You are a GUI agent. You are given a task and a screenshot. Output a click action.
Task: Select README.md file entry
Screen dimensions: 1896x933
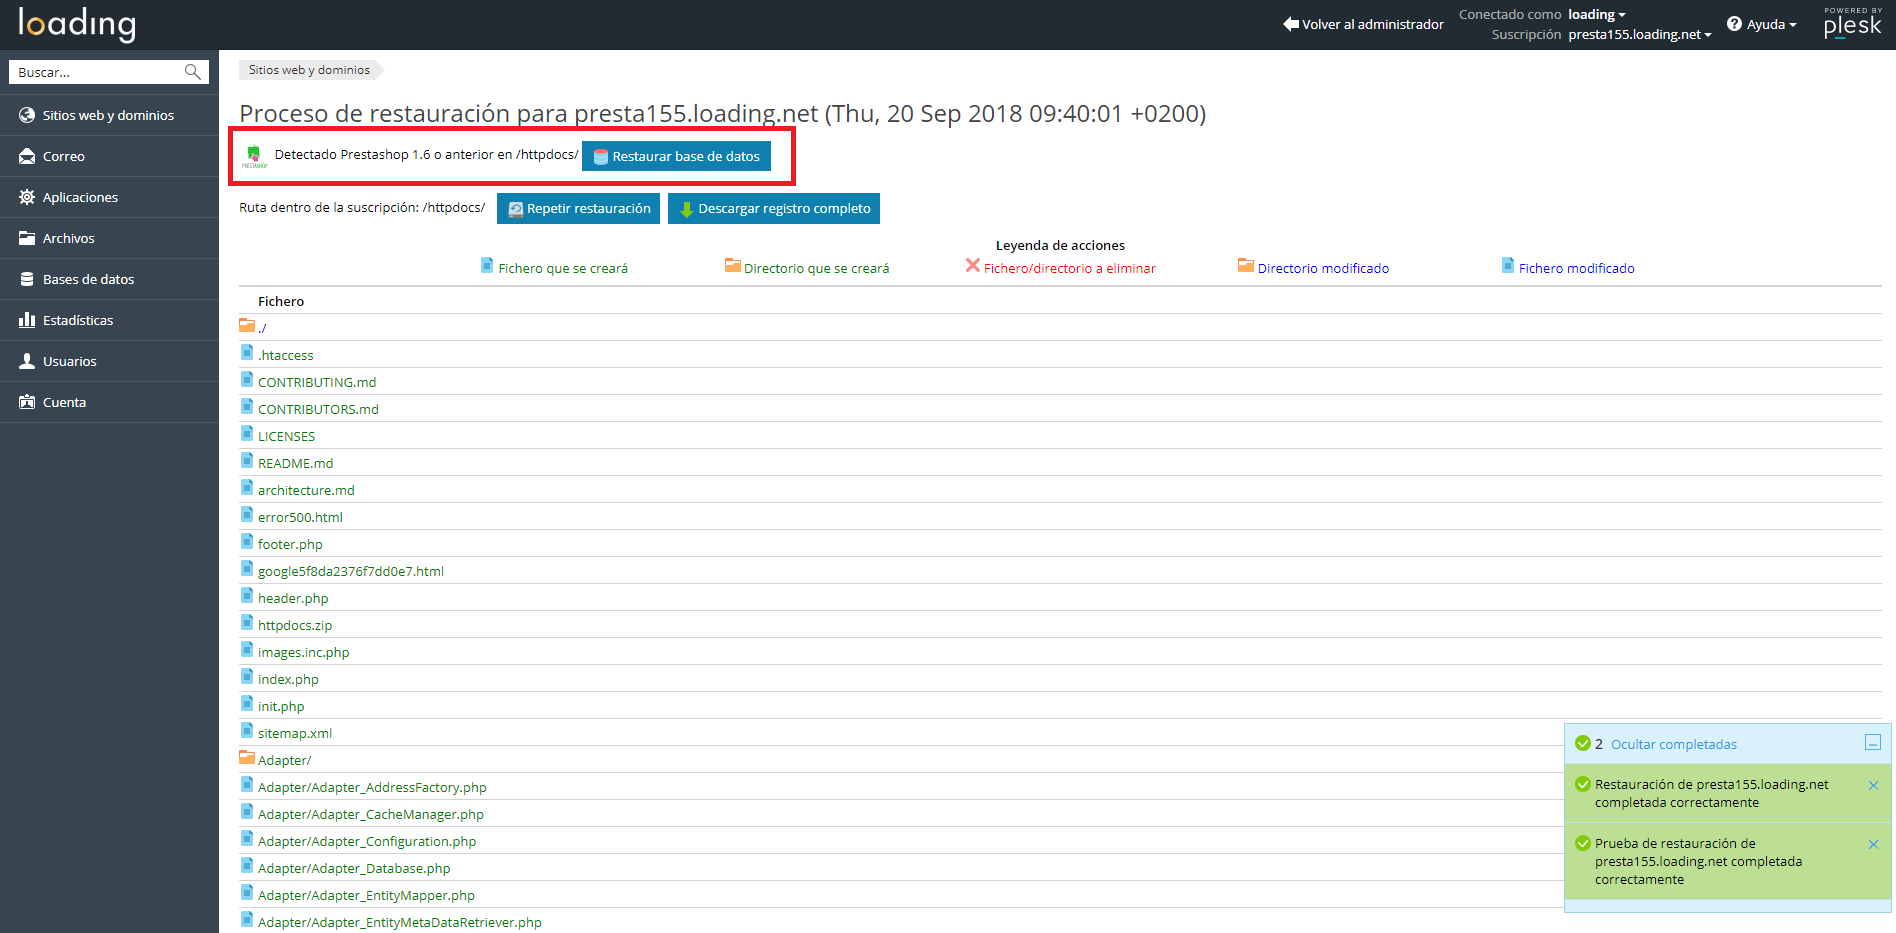(x=295, y=463)
